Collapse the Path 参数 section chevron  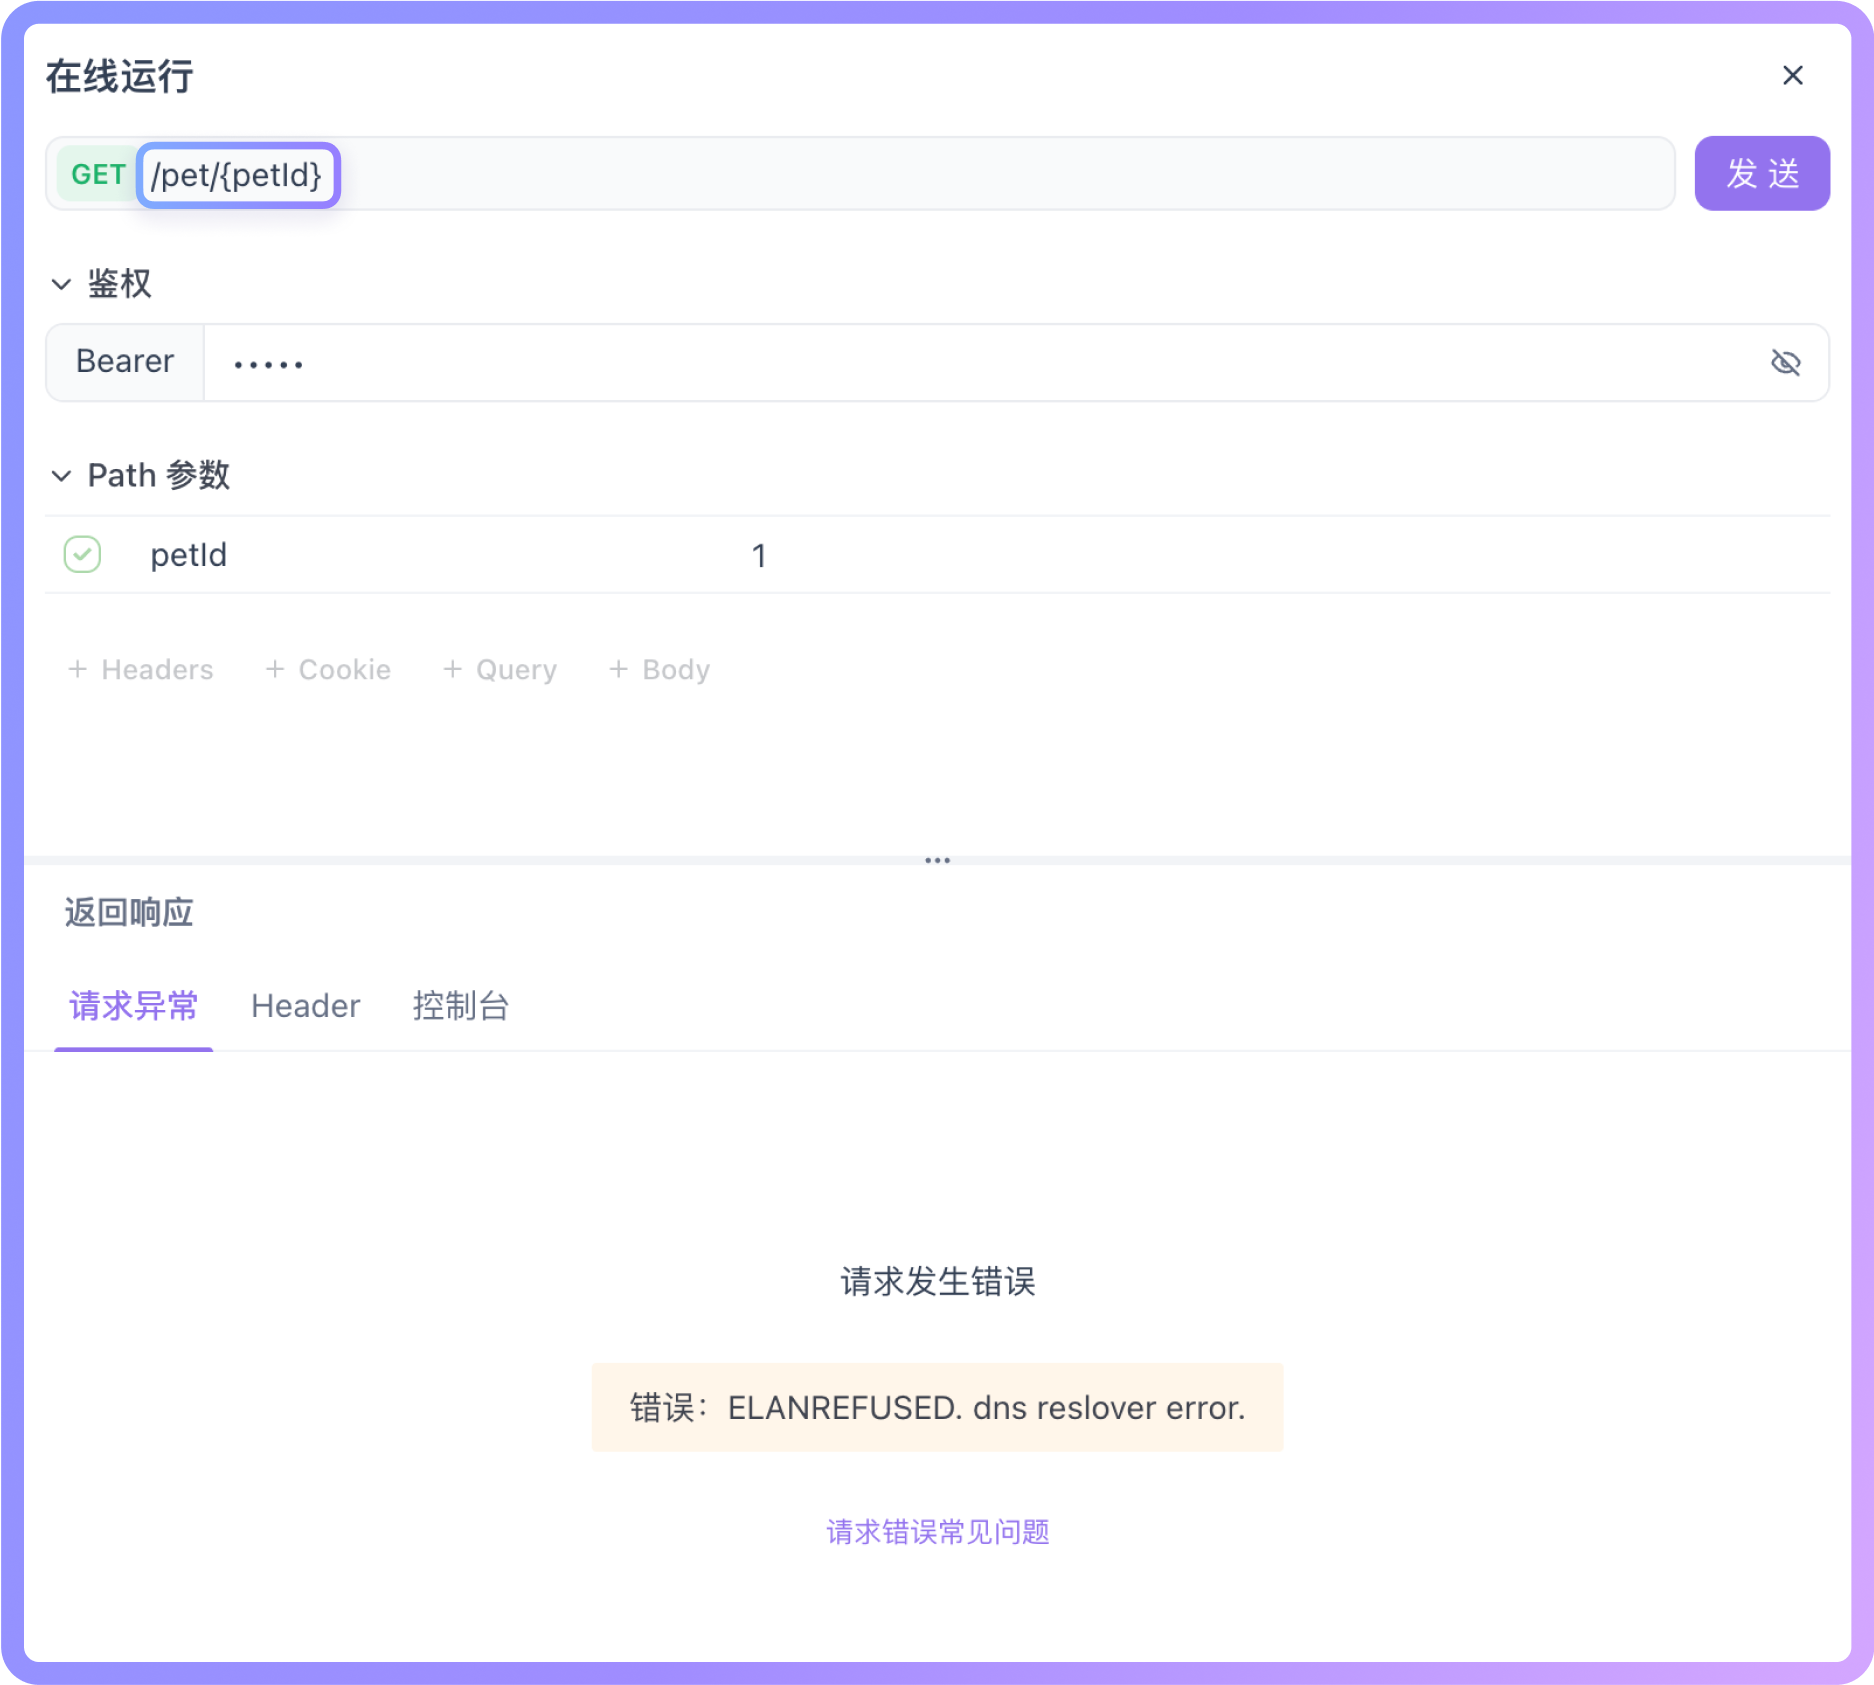[61, 475]
